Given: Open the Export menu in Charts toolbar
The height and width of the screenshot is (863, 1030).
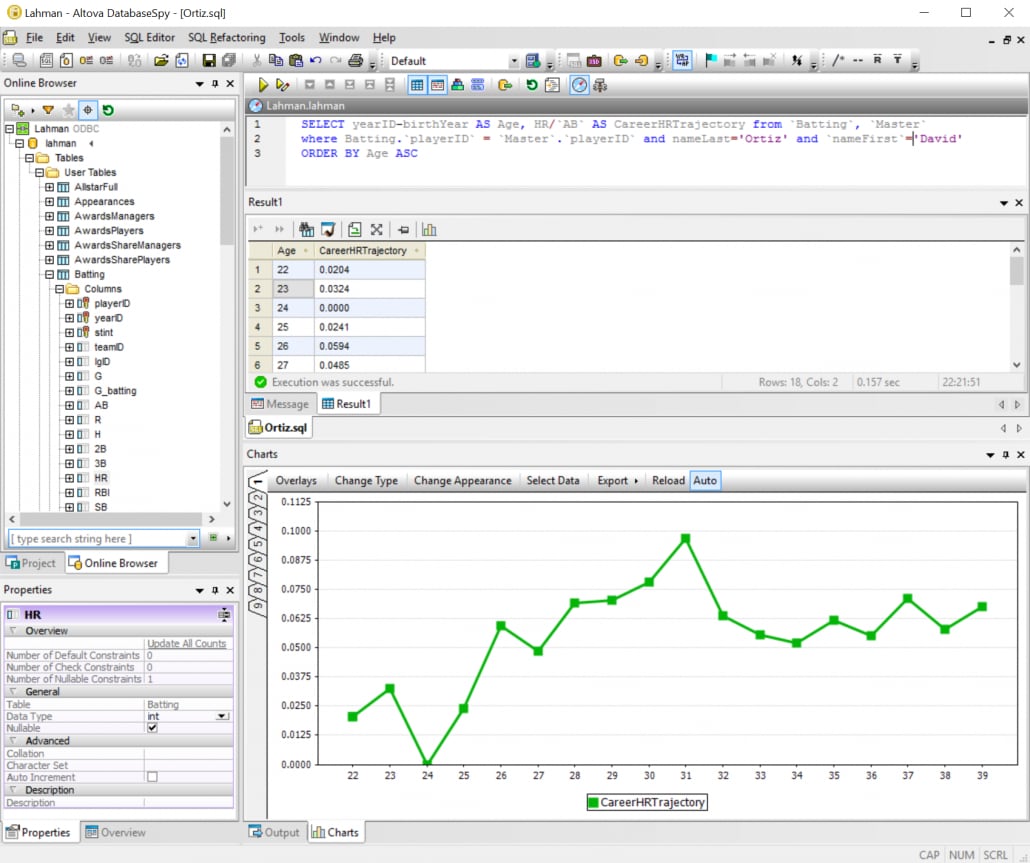Looking at the screenshot, I should [x=617, y=480].
